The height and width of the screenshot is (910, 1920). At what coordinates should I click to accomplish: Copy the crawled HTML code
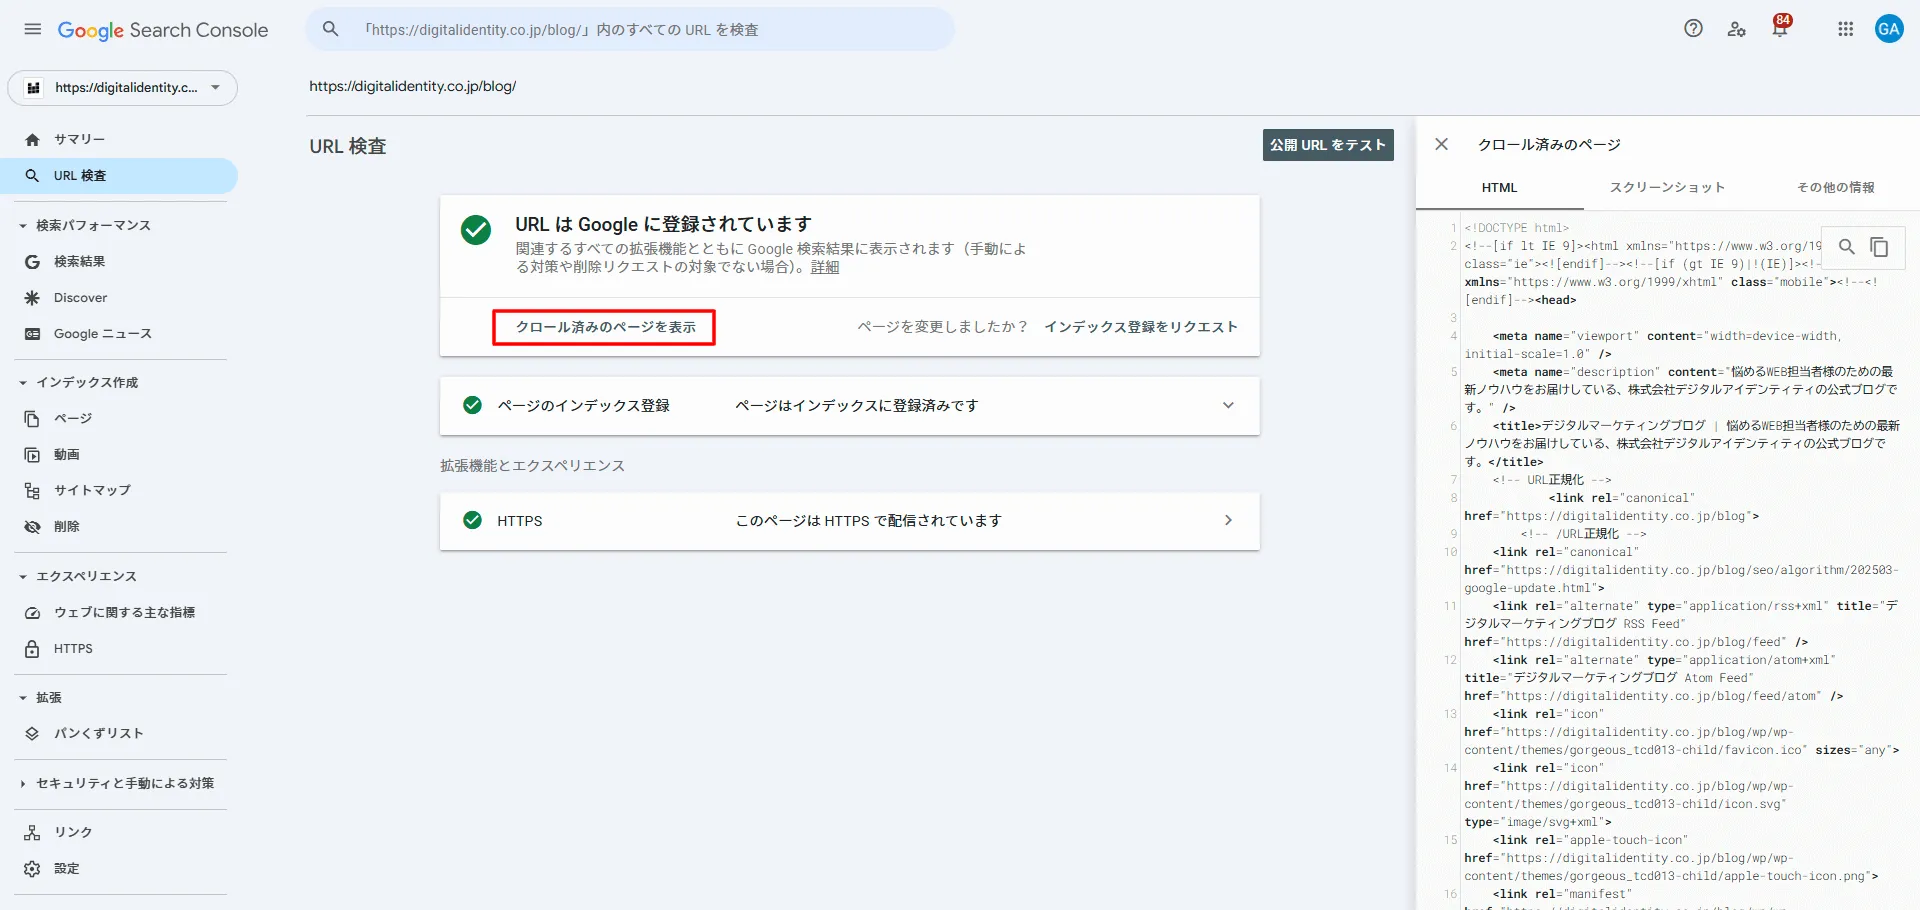tap(1879, 246)
